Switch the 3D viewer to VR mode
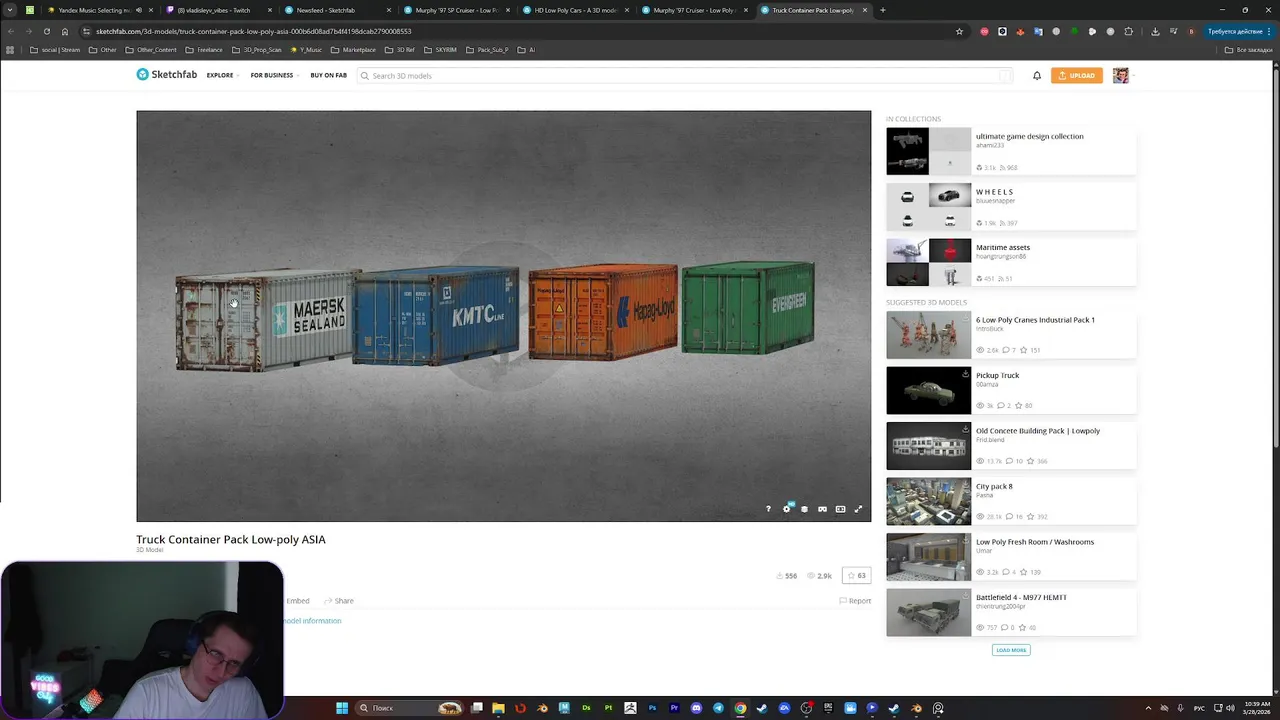Screen dimensions: 1280x720 click(x=822, y=509)
